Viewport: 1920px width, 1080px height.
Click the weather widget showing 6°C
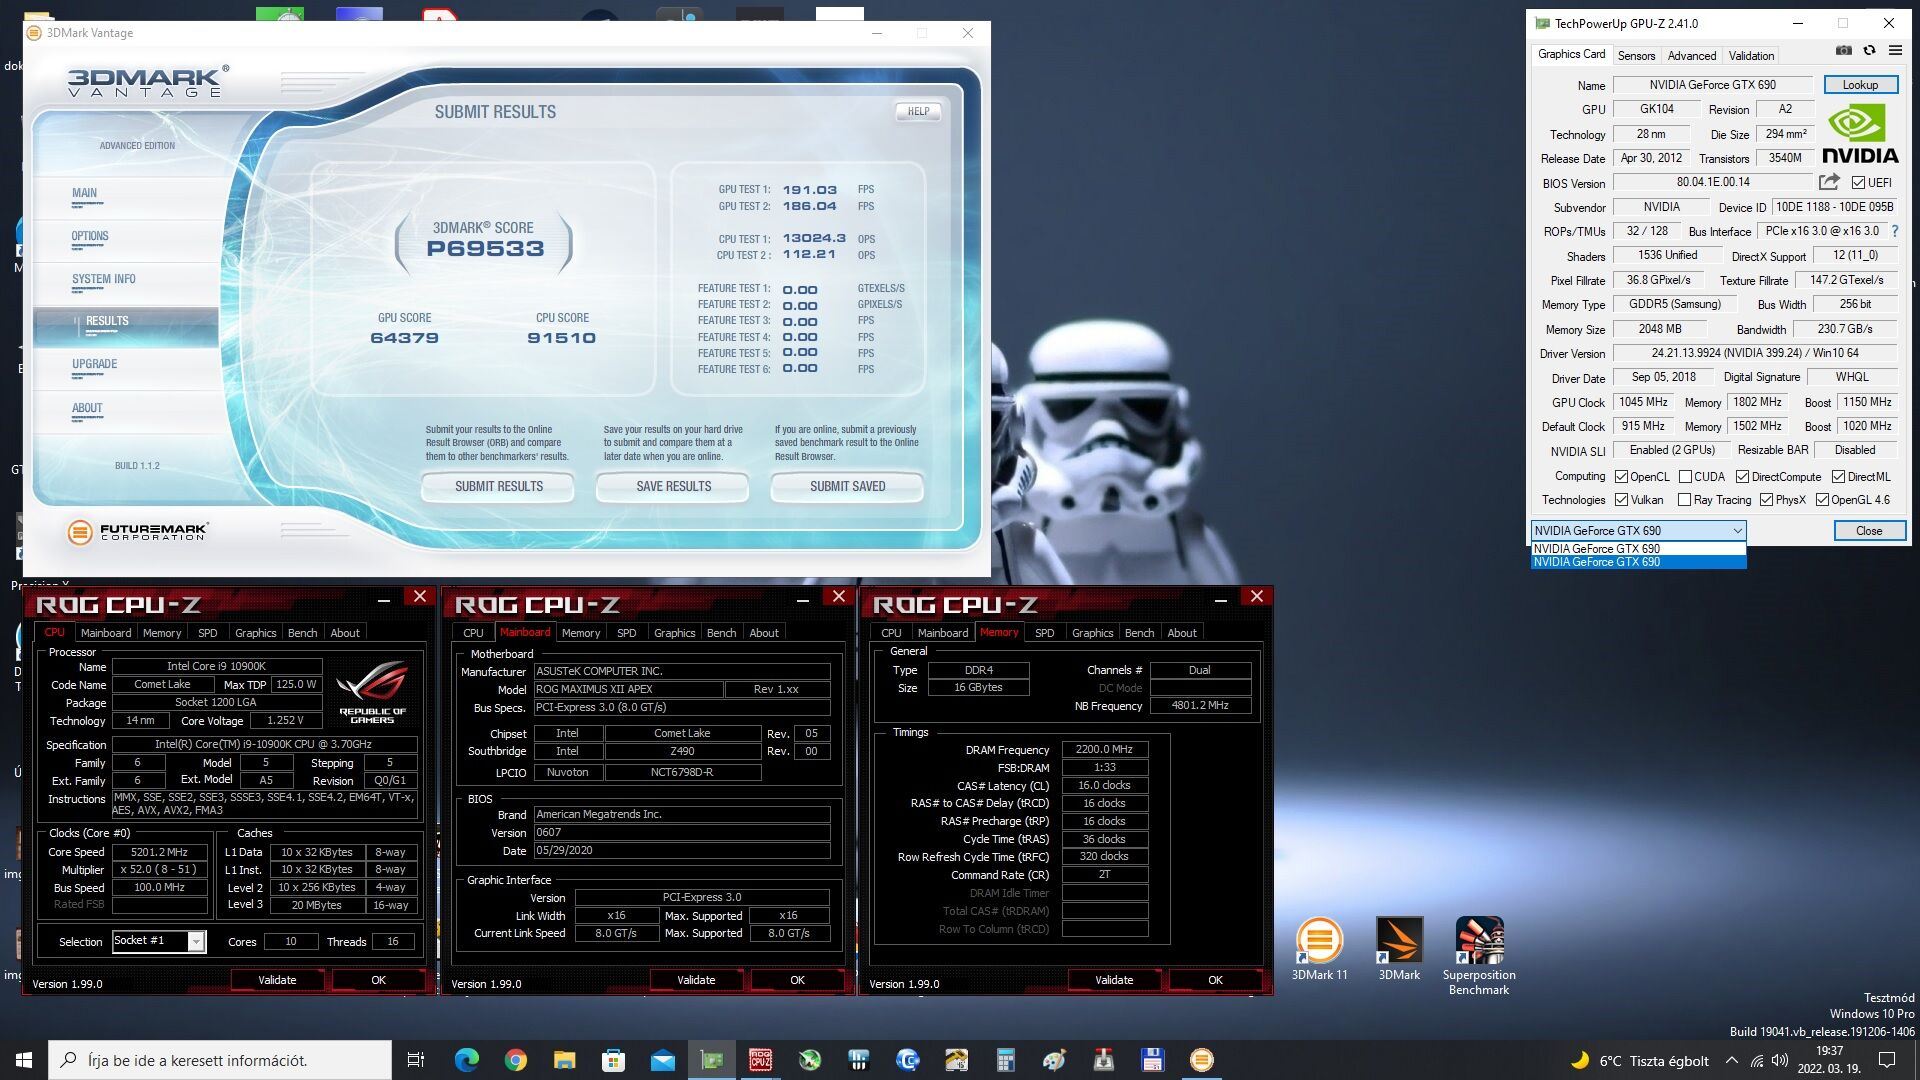1640,1060
